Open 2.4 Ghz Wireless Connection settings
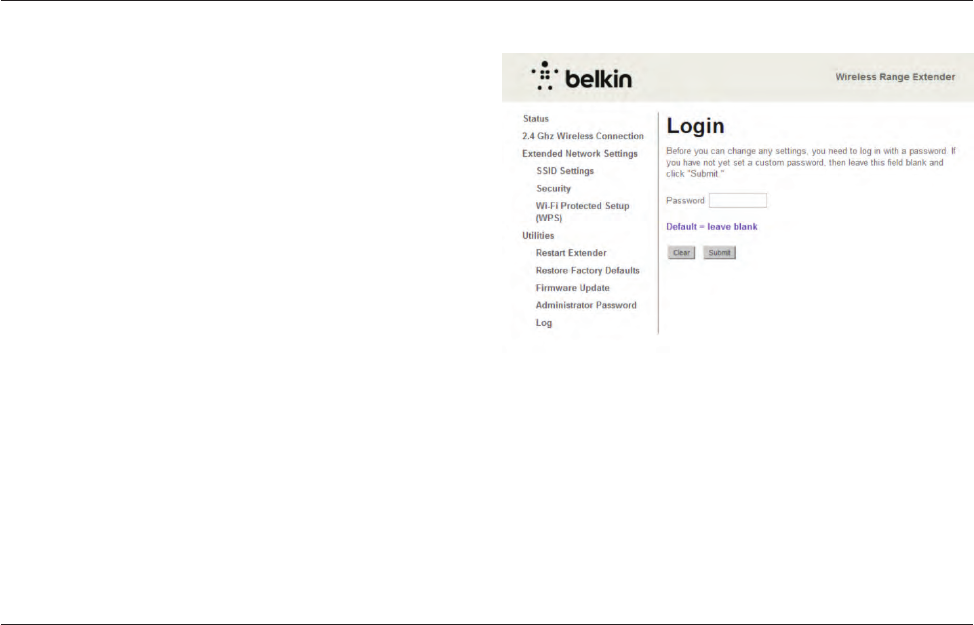Image resolution: width=974 pixels, height=625 pixels. coord(583,136)
